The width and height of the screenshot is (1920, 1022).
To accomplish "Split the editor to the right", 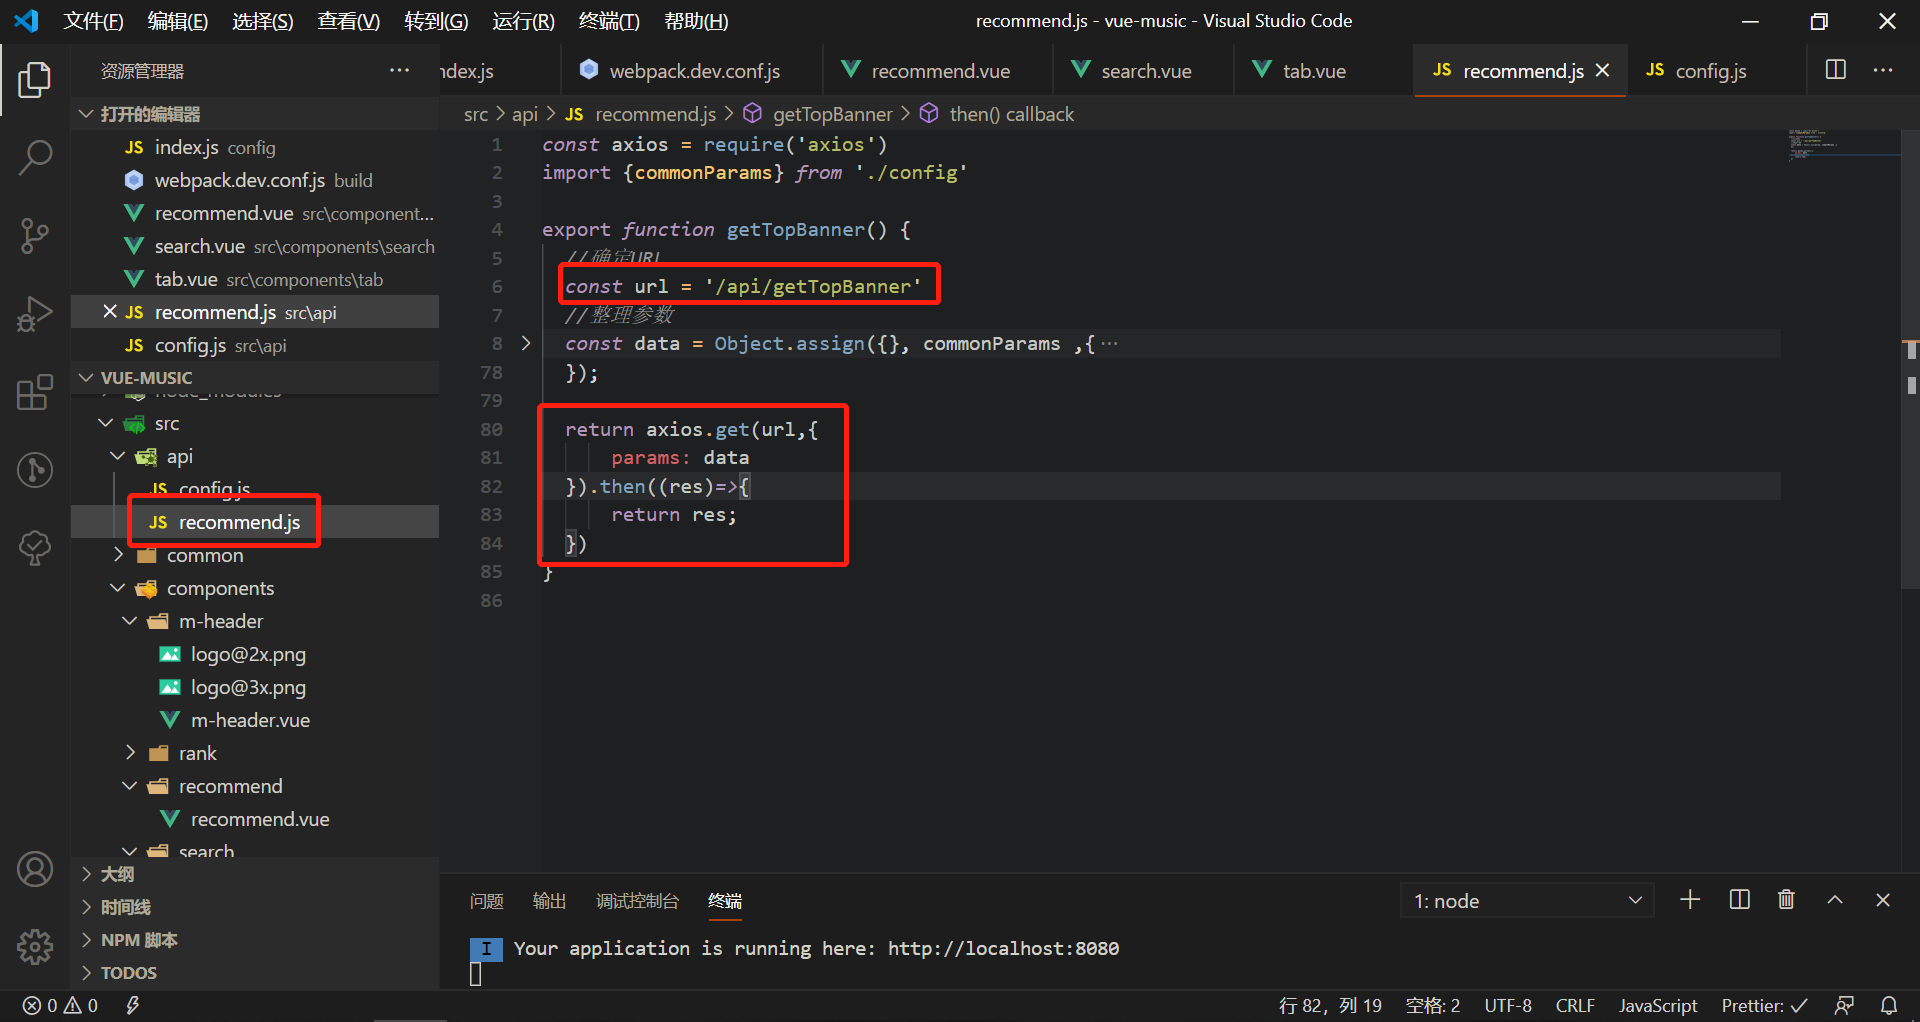I will tap(1836, 70).
